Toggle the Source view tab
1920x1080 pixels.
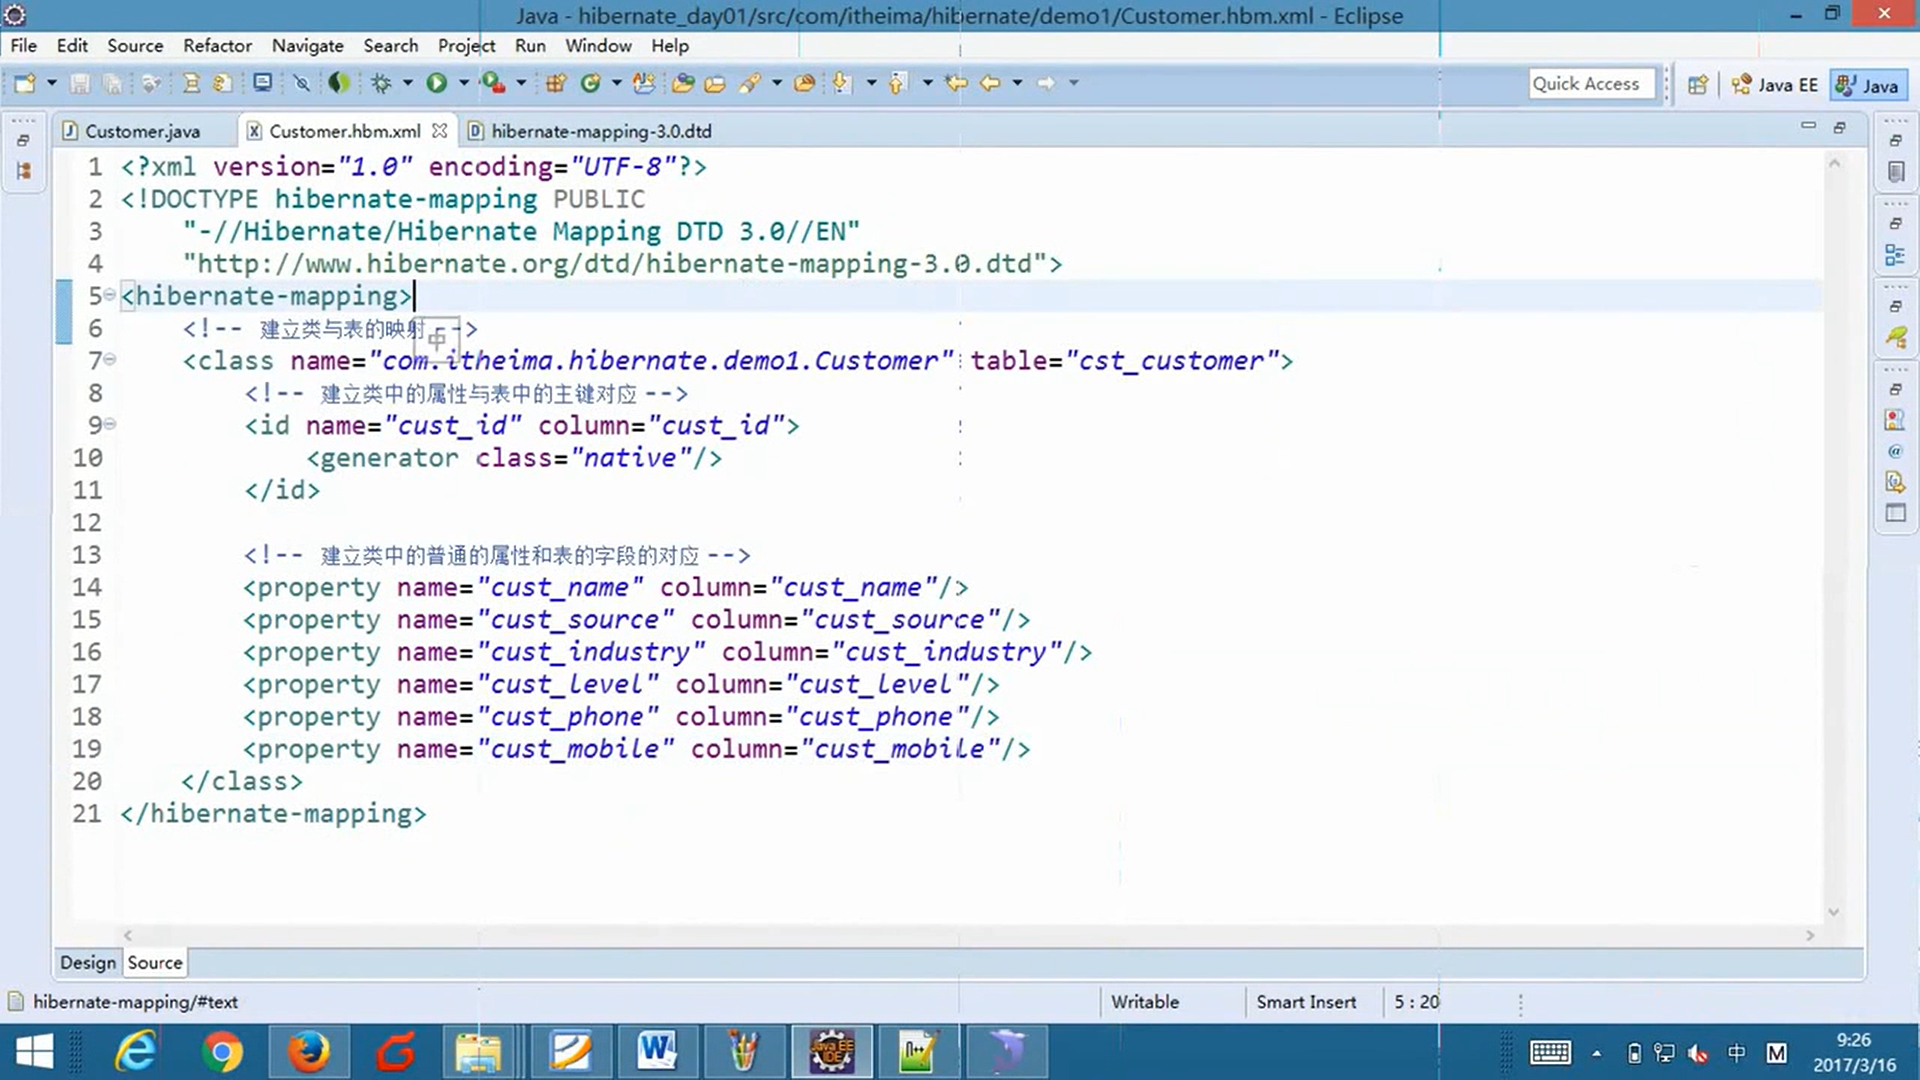tap(154, 961)
